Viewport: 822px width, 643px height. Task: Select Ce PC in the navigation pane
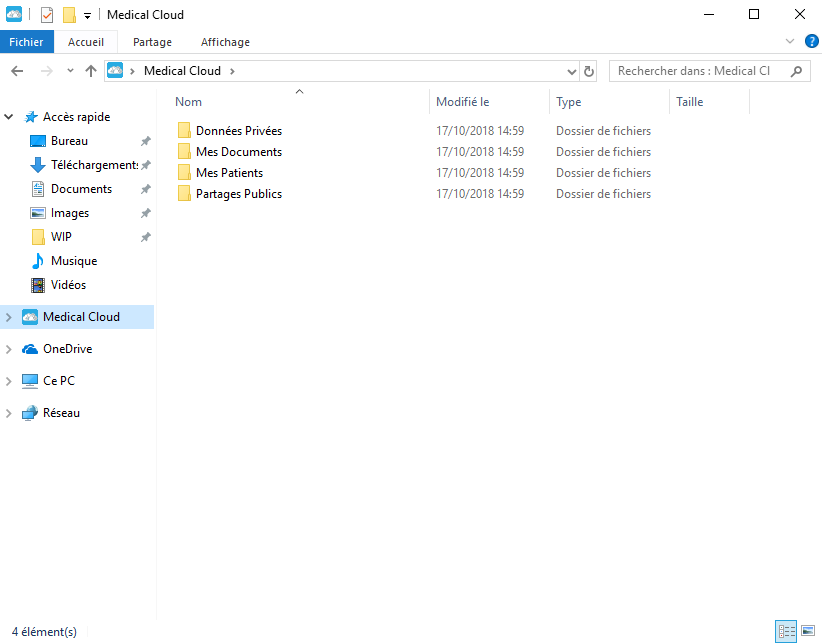click(x=59, y=380)
